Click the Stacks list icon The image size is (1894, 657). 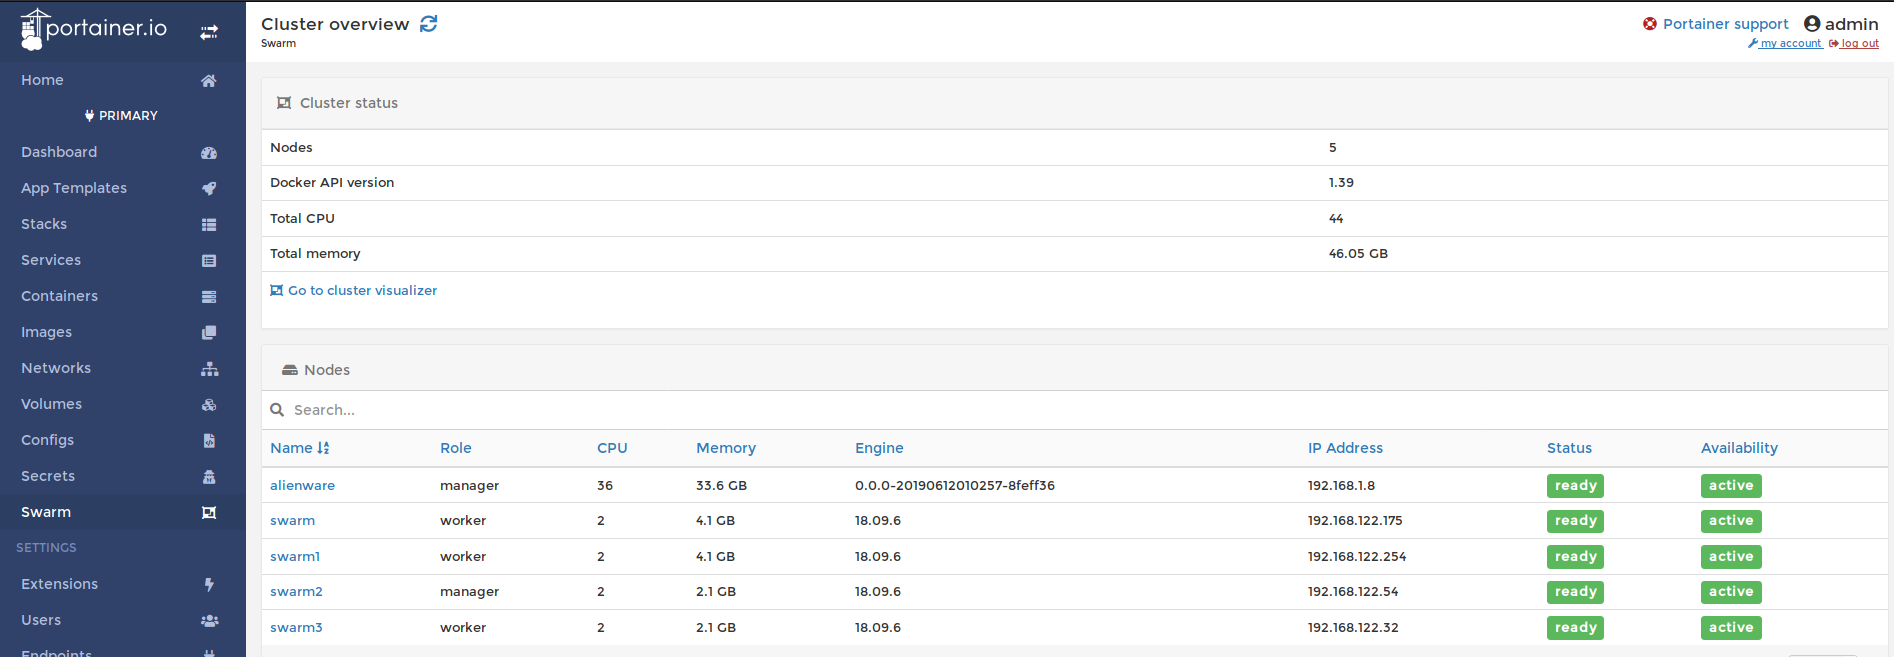(x=209, y=225)
